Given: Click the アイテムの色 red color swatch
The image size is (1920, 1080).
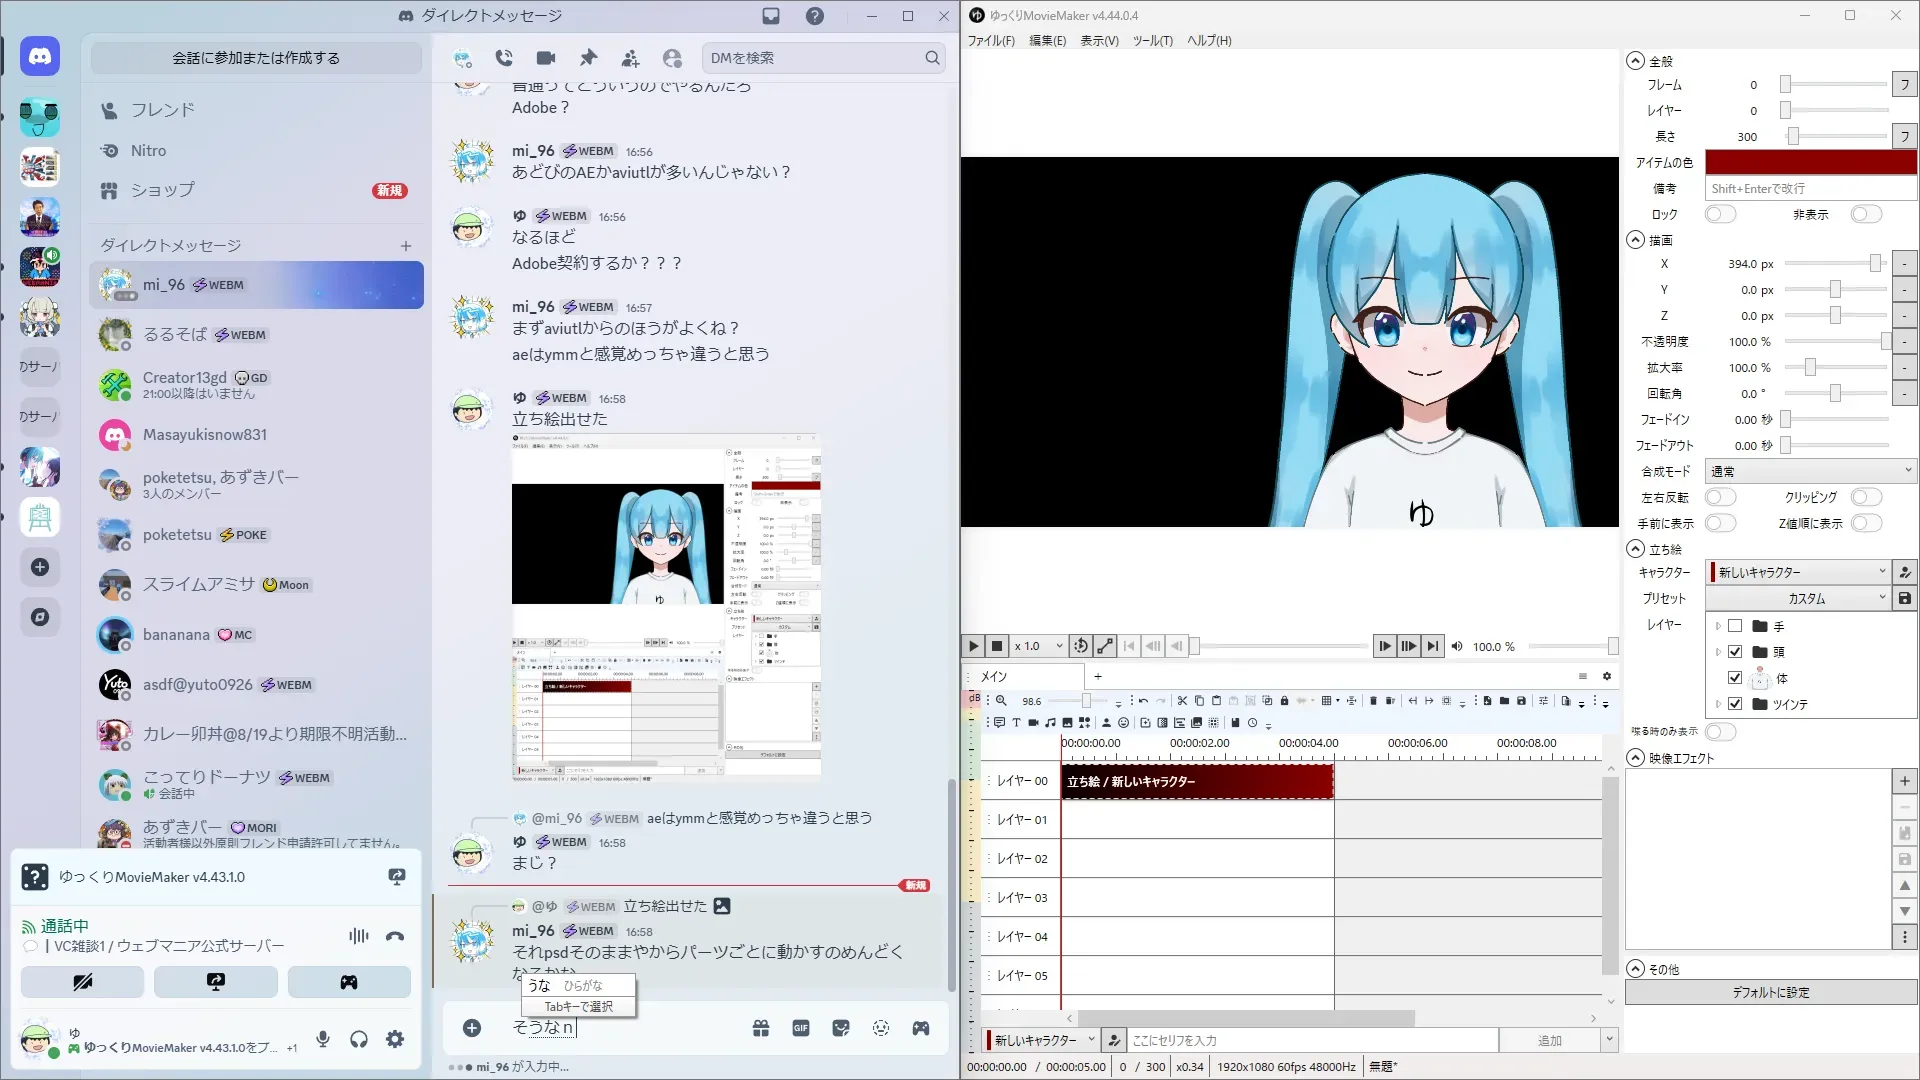Looking at the screenshot, I should pos(1810,162).
